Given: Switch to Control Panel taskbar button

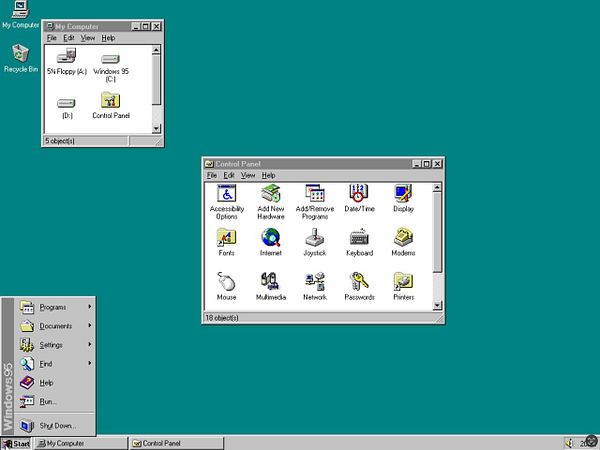Looking at the screenshot, I should pyautogui.click(x=176, y=443).
